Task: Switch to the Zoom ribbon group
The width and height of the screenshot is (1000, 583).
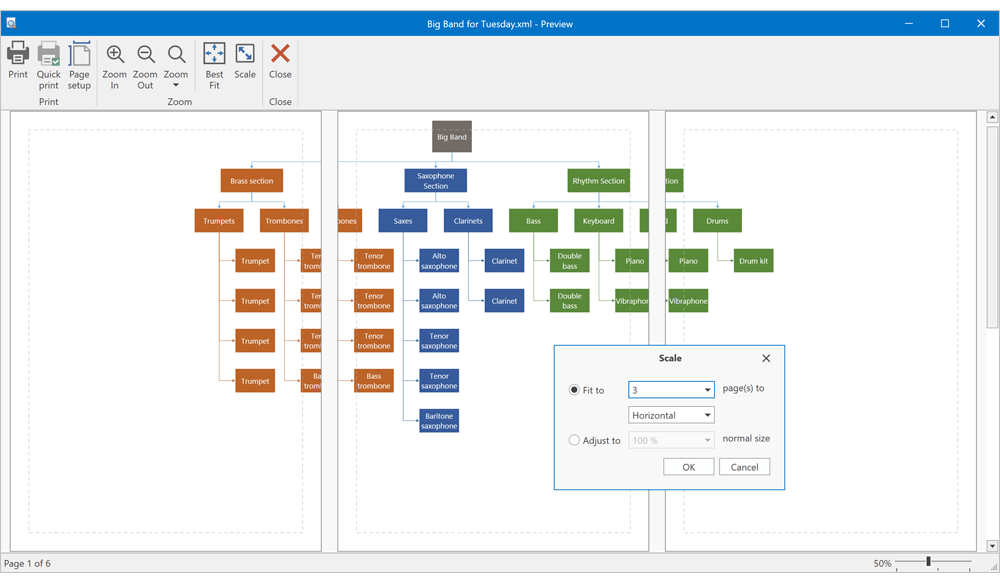Action: [179, 101]
